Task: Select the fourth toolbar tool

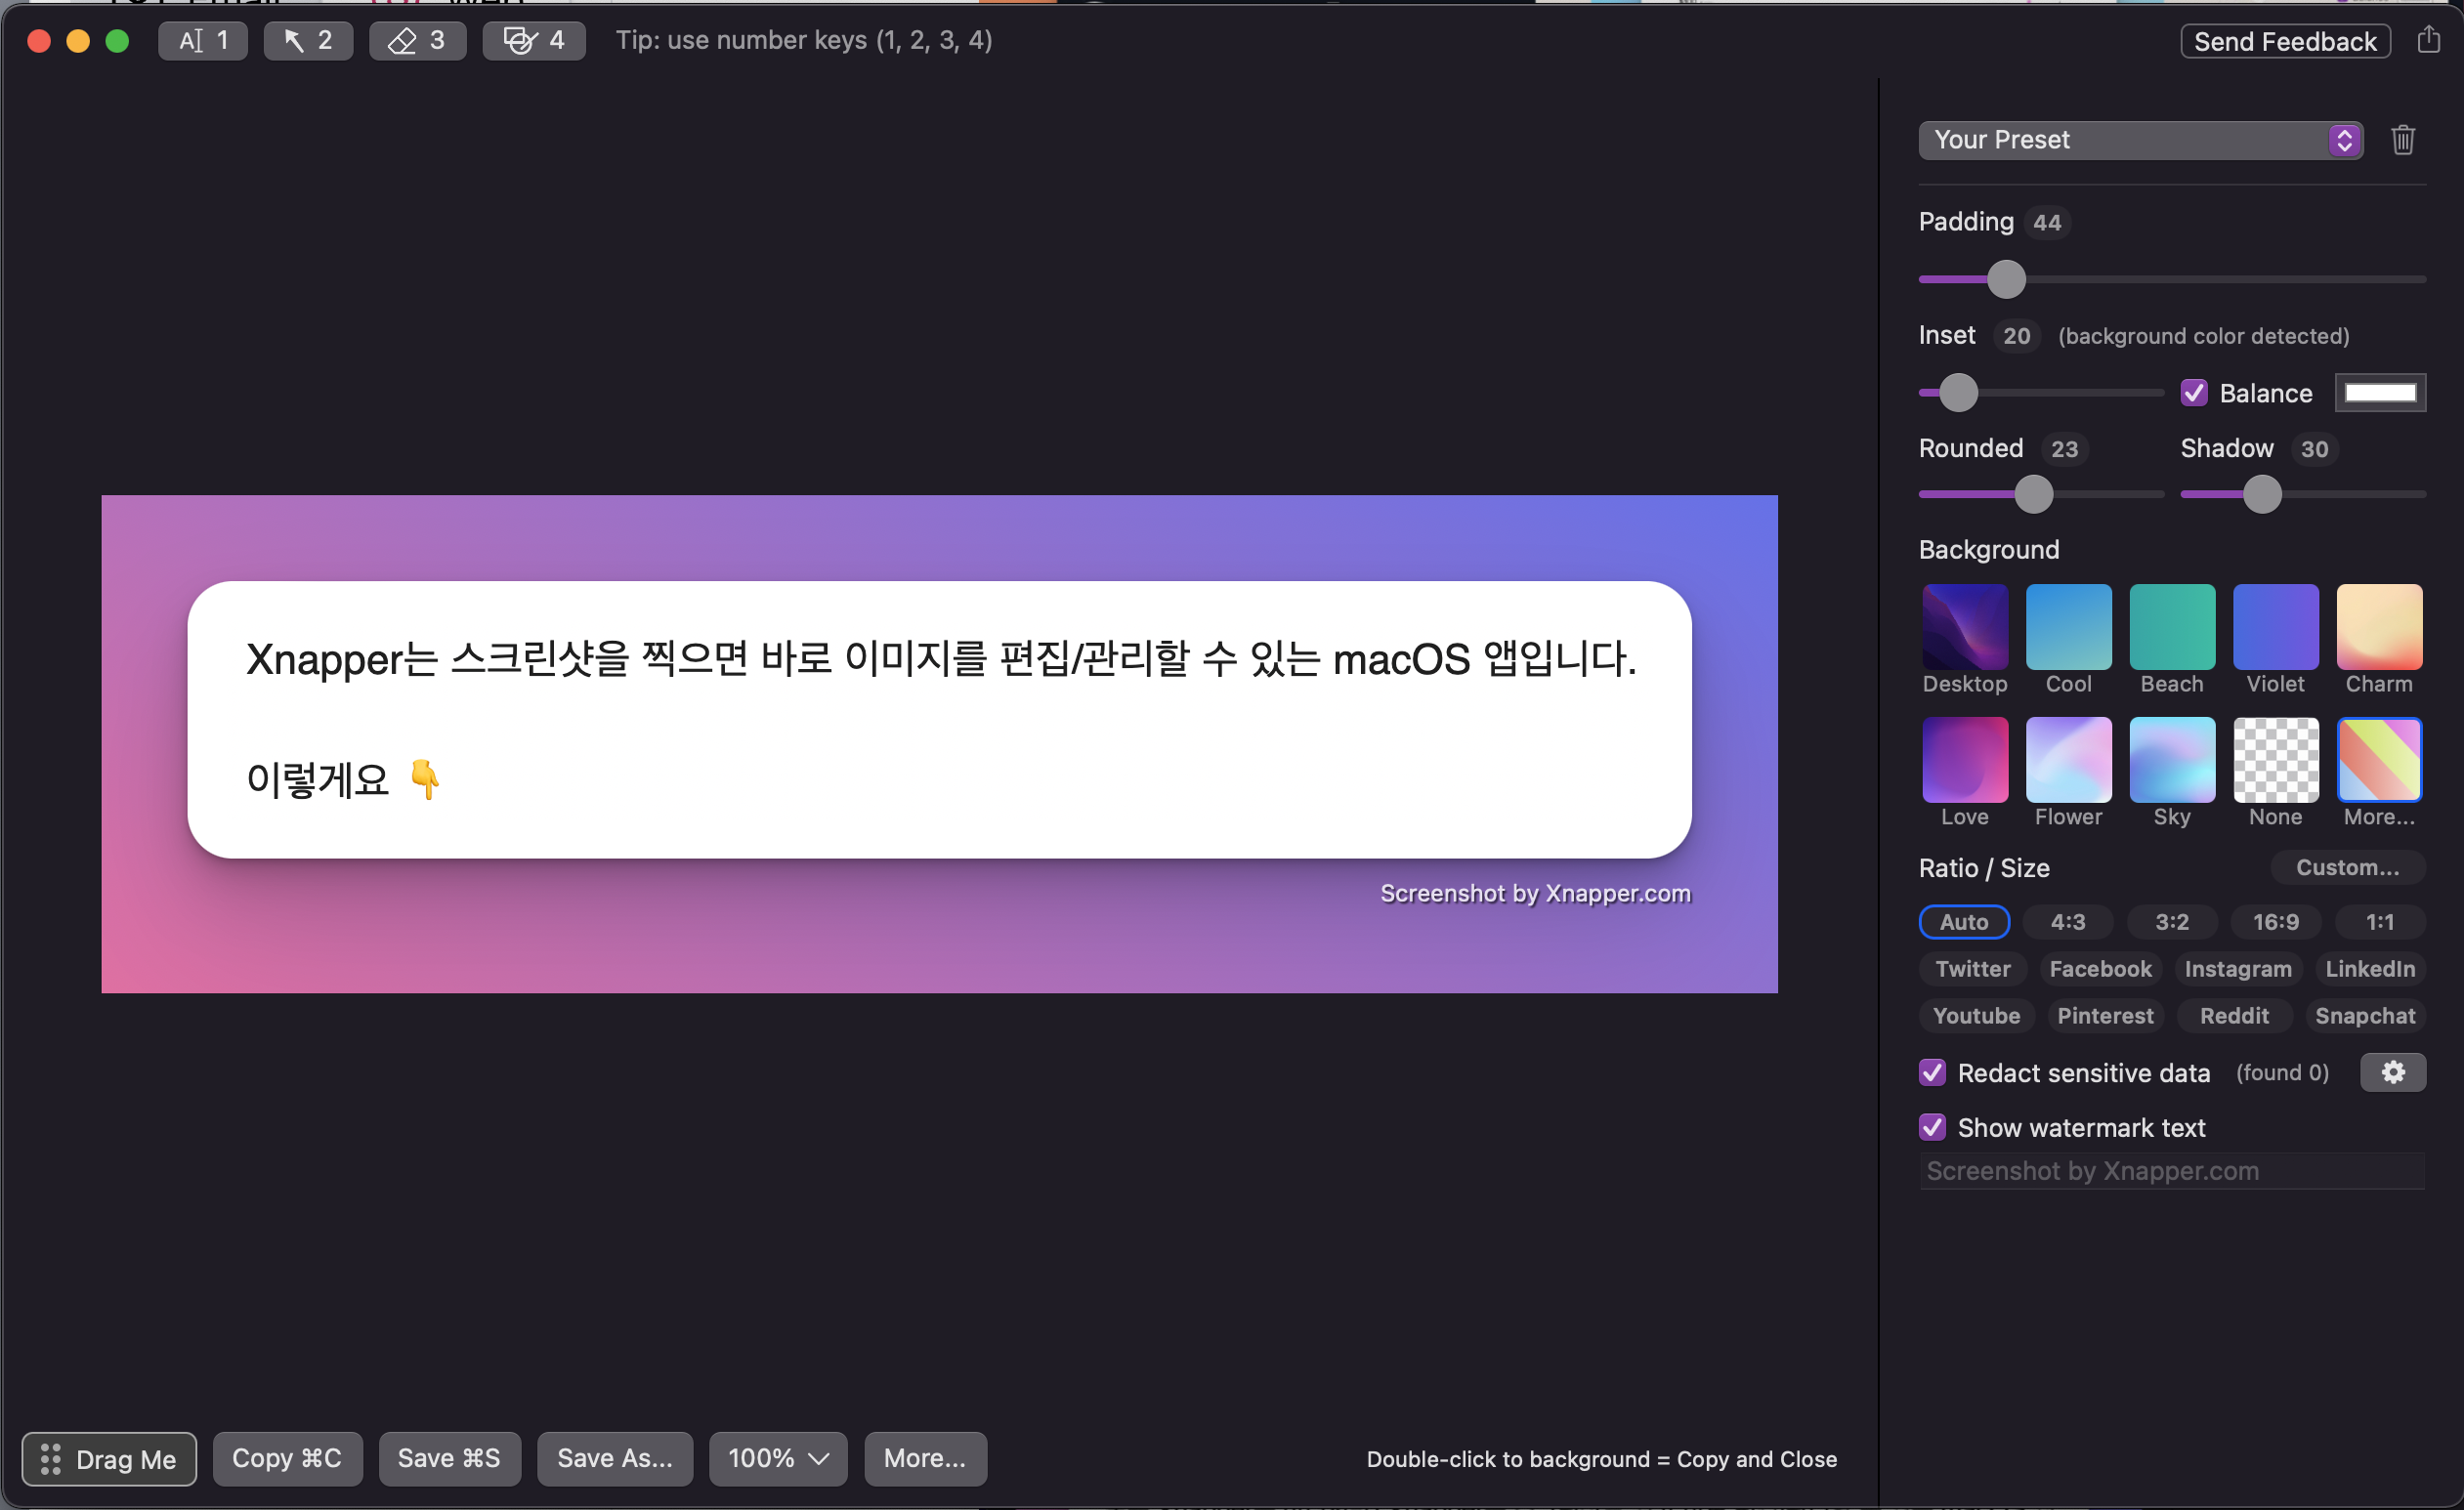Action: [534, 40]
